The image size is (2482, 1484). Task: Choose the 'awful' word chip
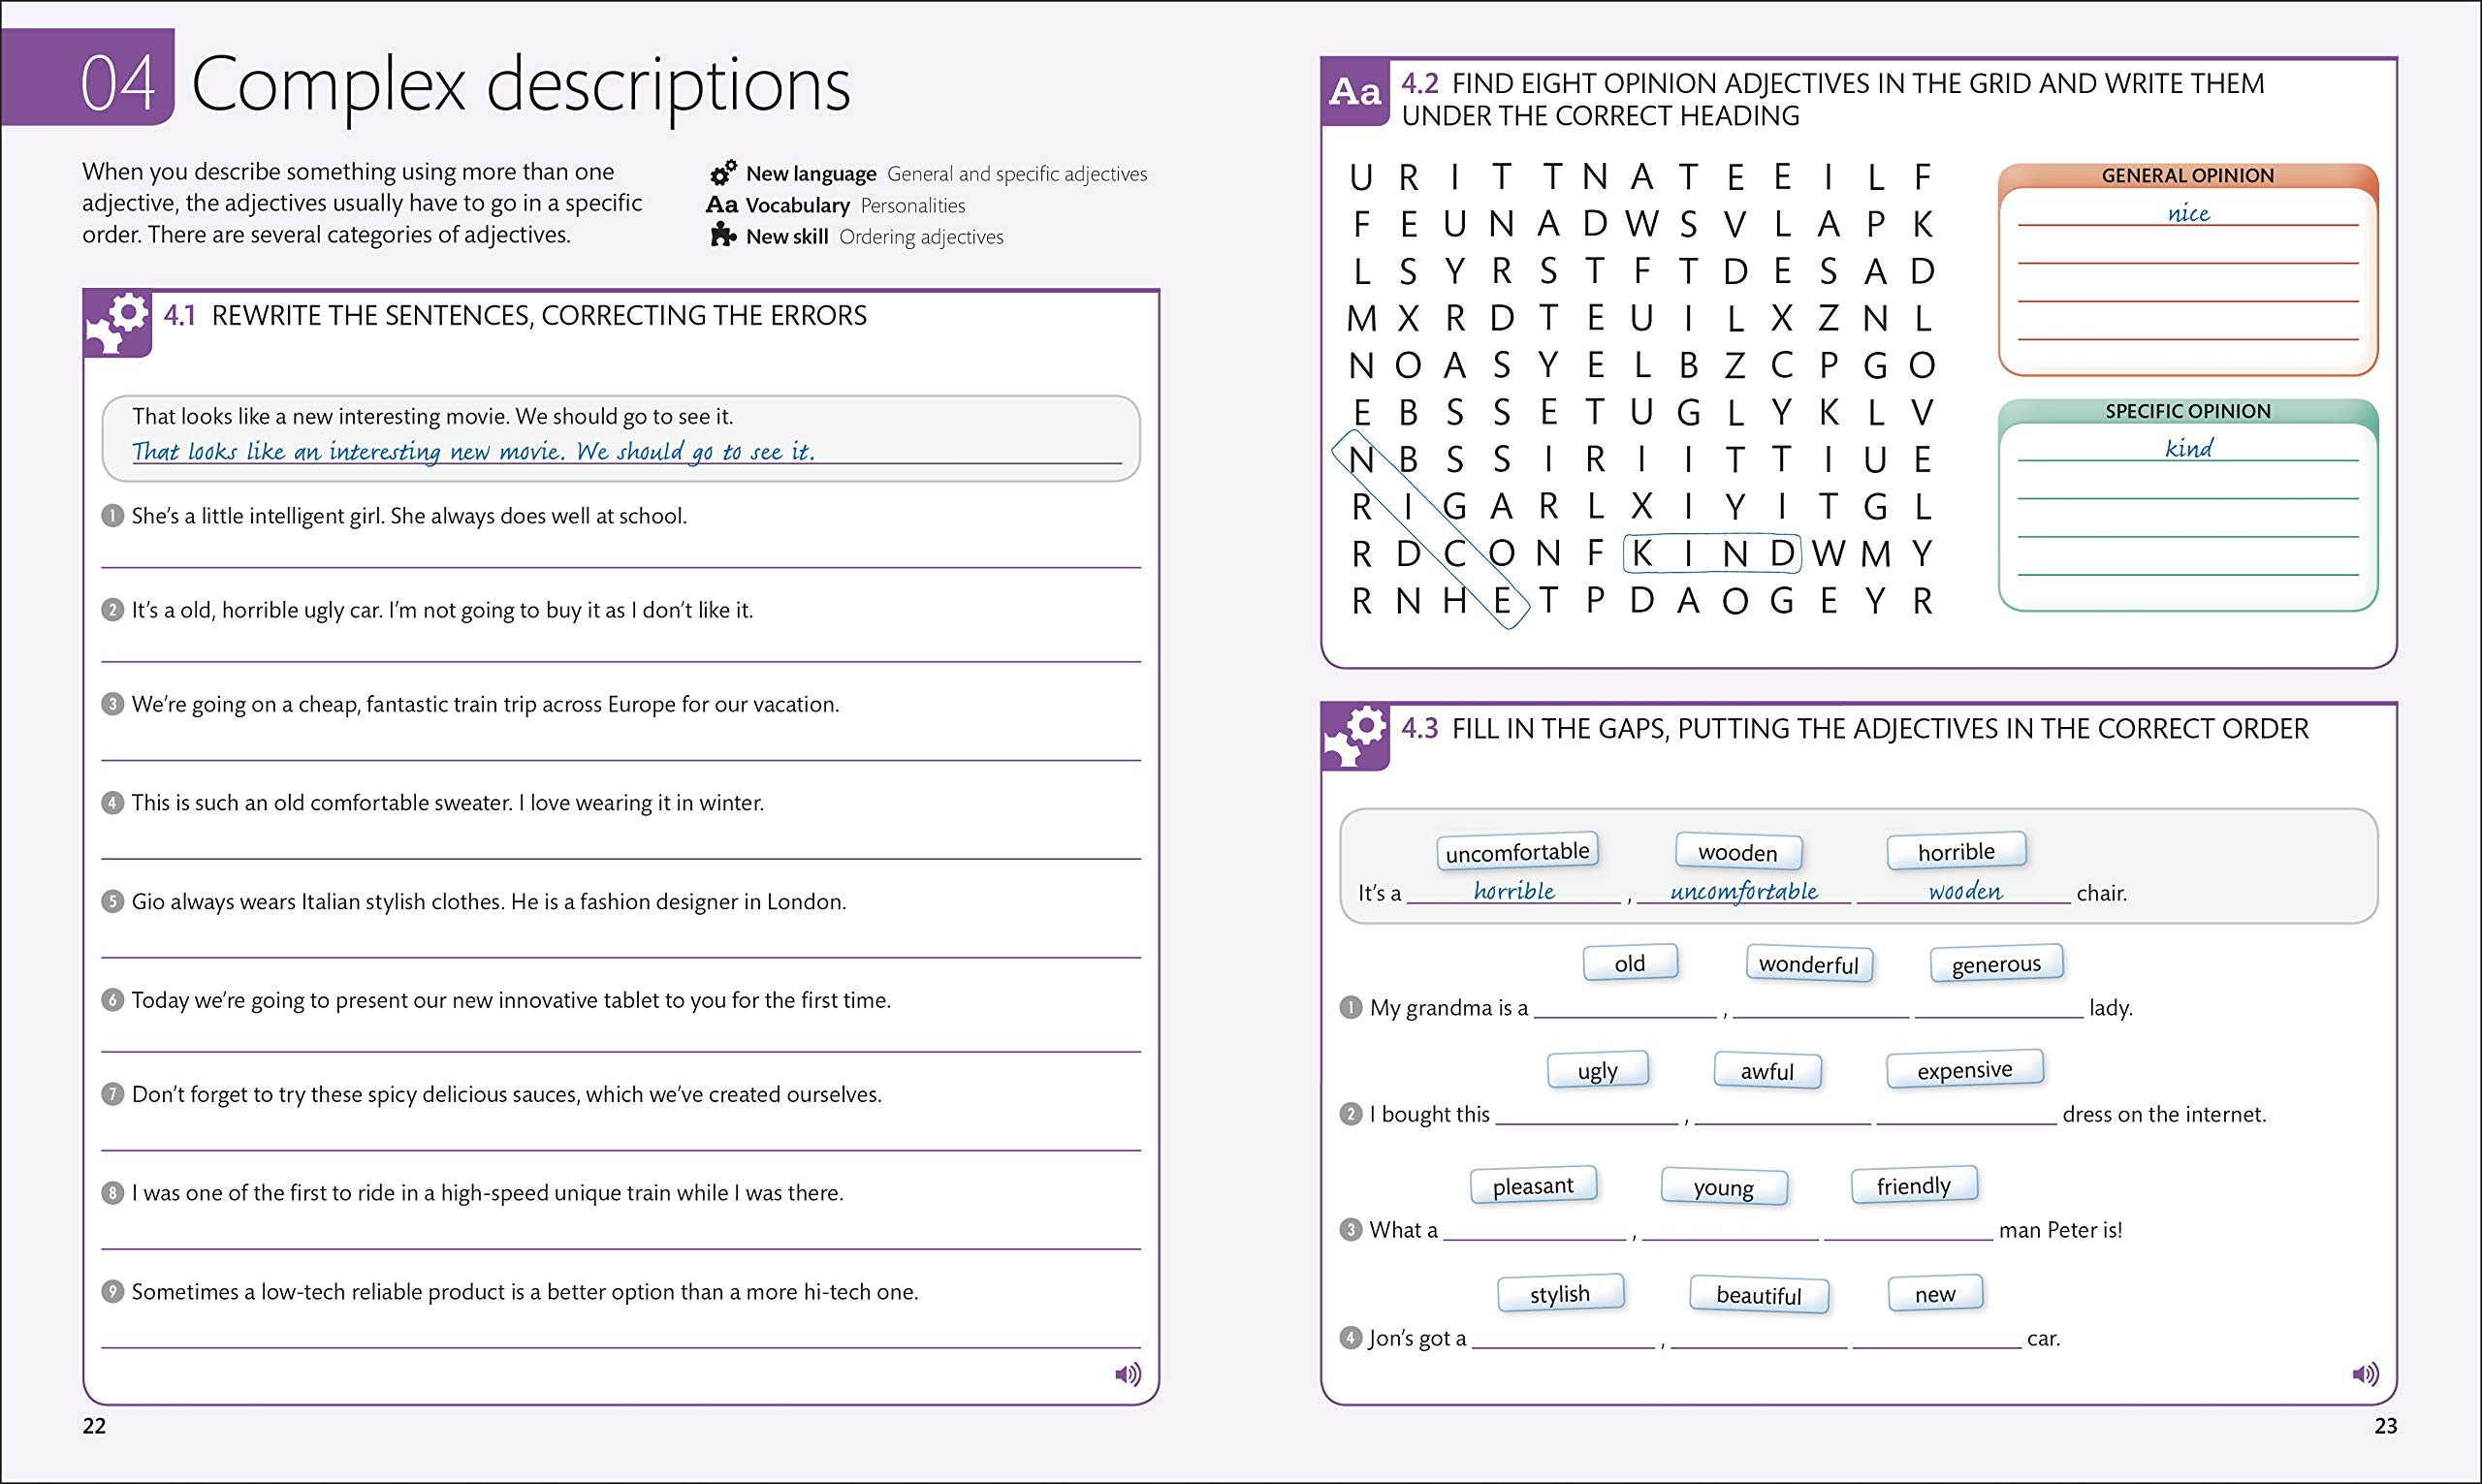(x=1768, y=1071)
